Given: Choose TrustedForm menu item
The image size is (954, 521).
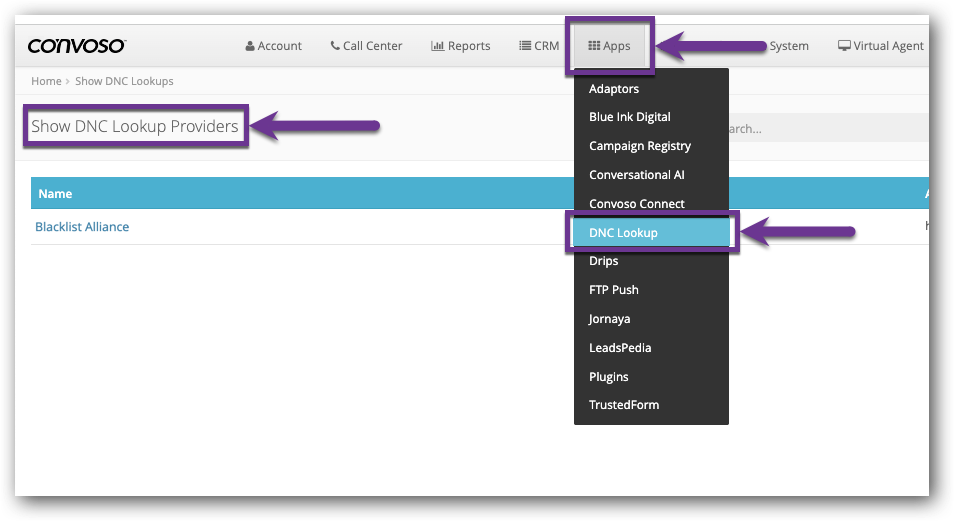Looking at the screenshot, I should tap(651, 405).
